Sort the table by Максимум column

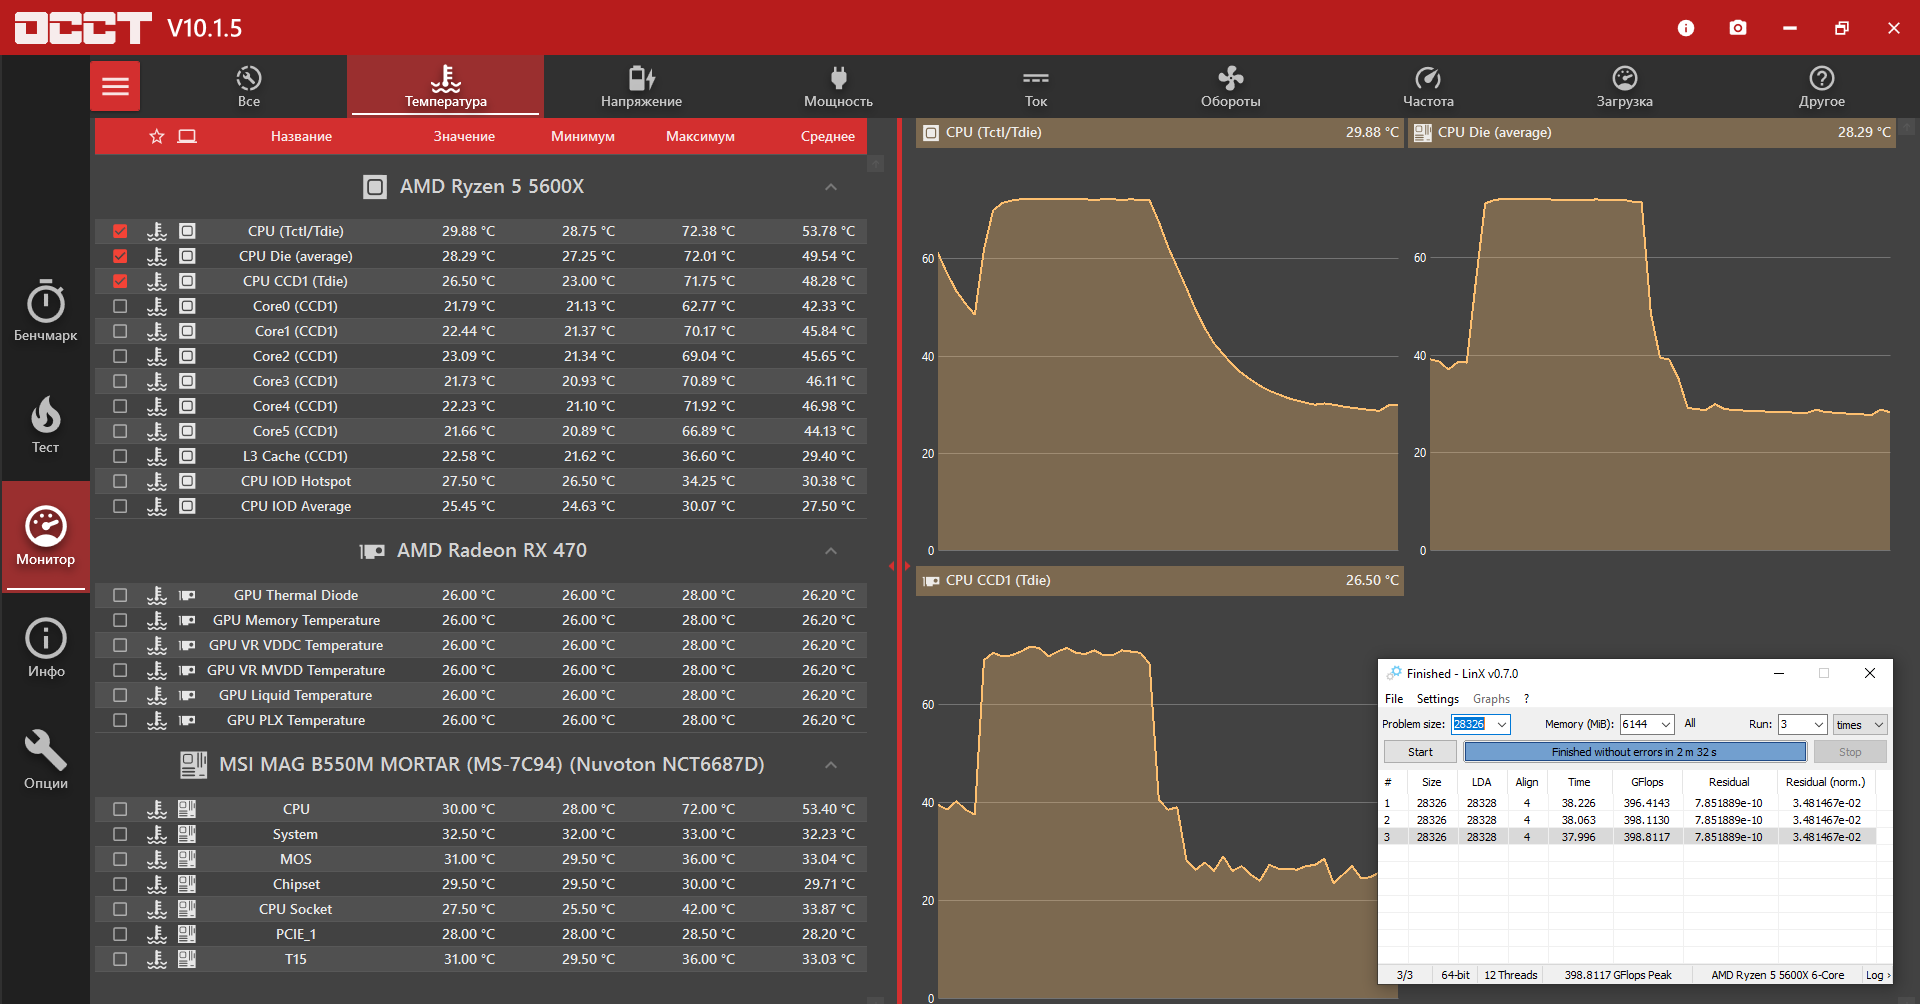(700, 136)
